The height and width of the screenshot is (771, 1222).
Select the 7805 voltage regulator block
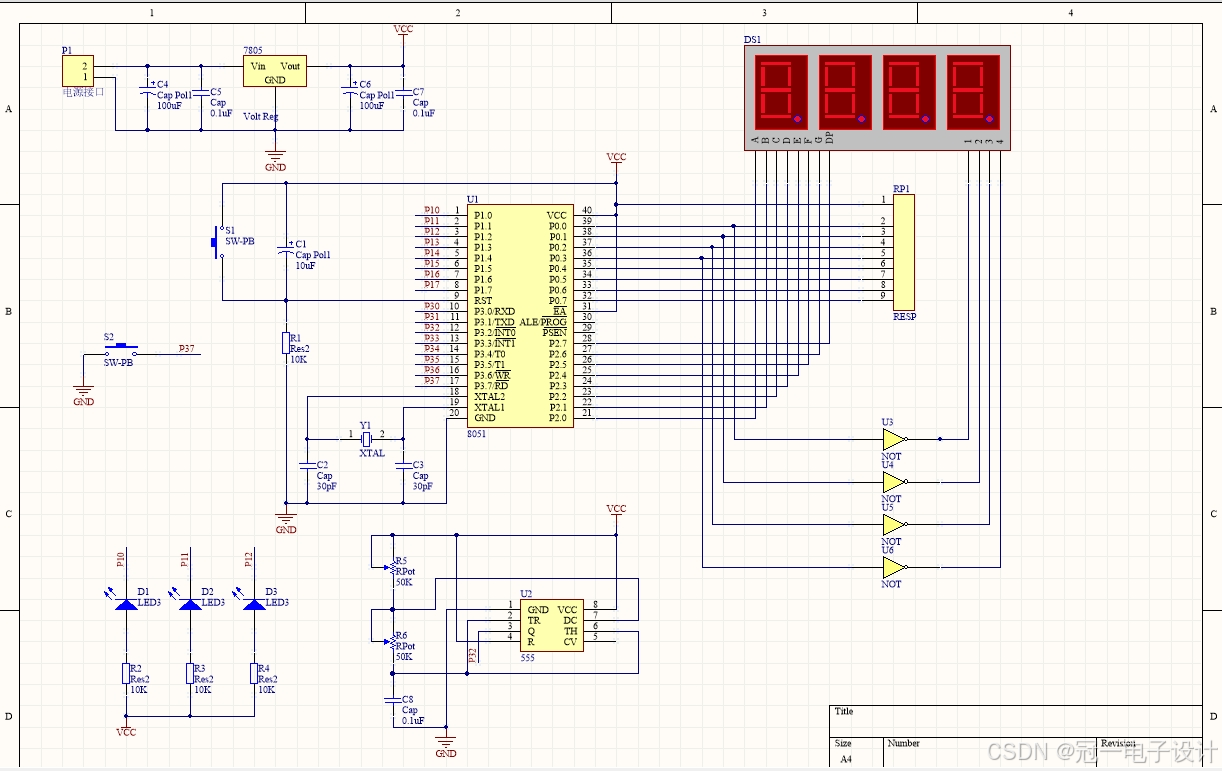click(275, 71)
